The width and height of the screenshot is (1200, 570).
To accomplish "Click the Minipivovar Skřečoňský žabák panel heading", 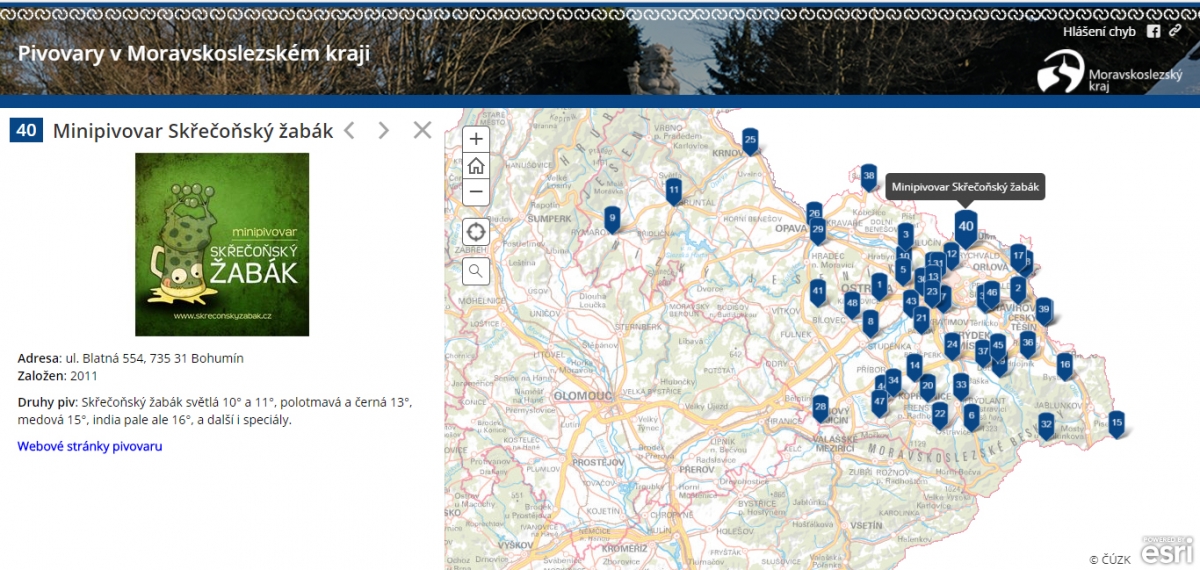I will pyautogui.click(x=191, y=130).
